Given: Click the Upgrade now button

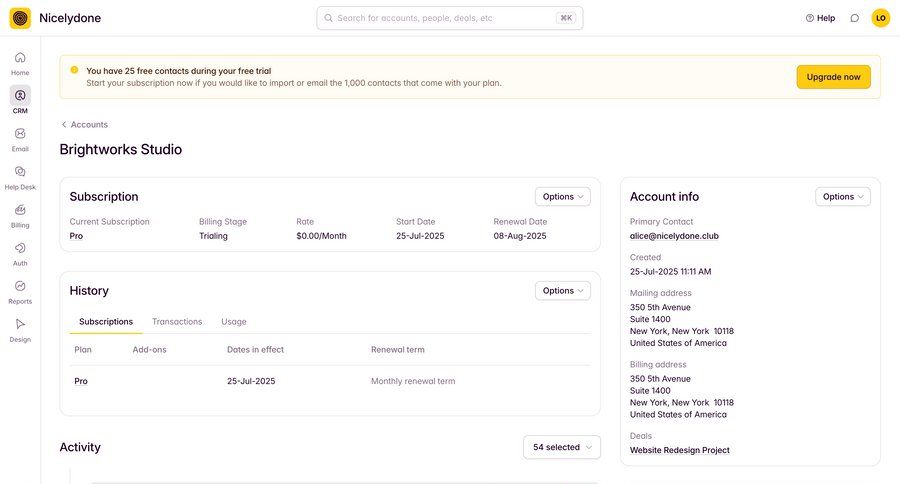Looking at the screenshot, I should point(833,77).
